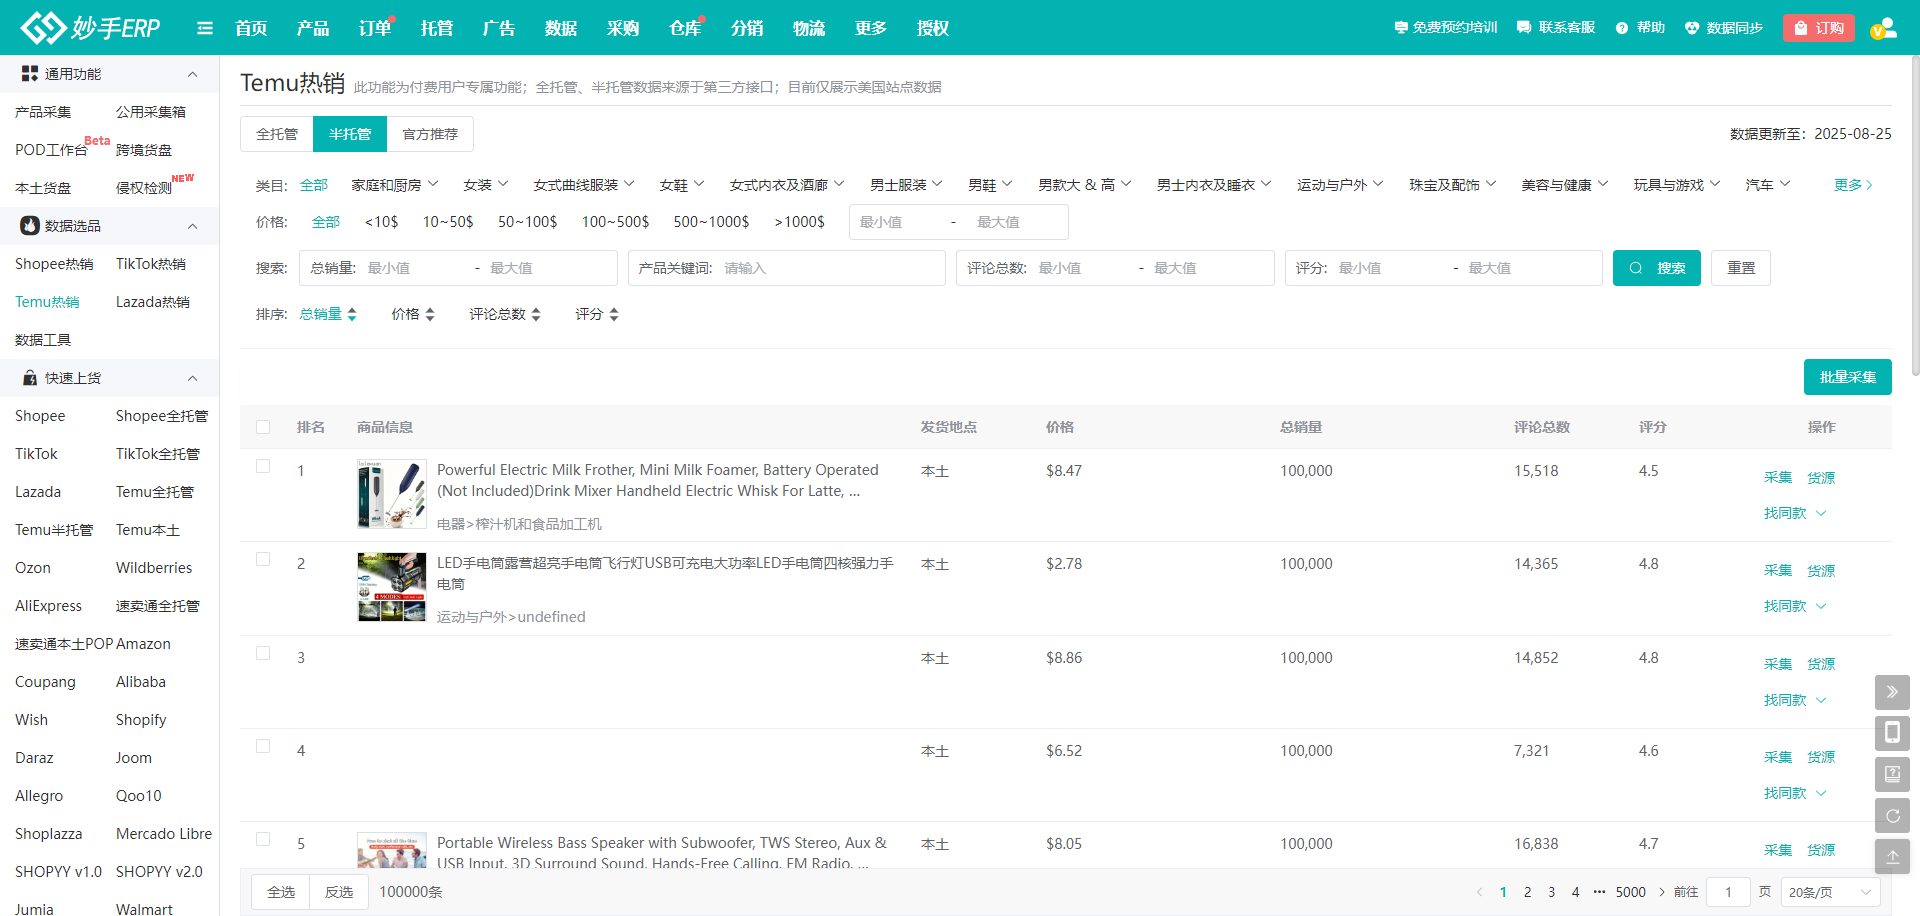
Task: Open the 帮助 help link
Action: (x=1640, y=28)
